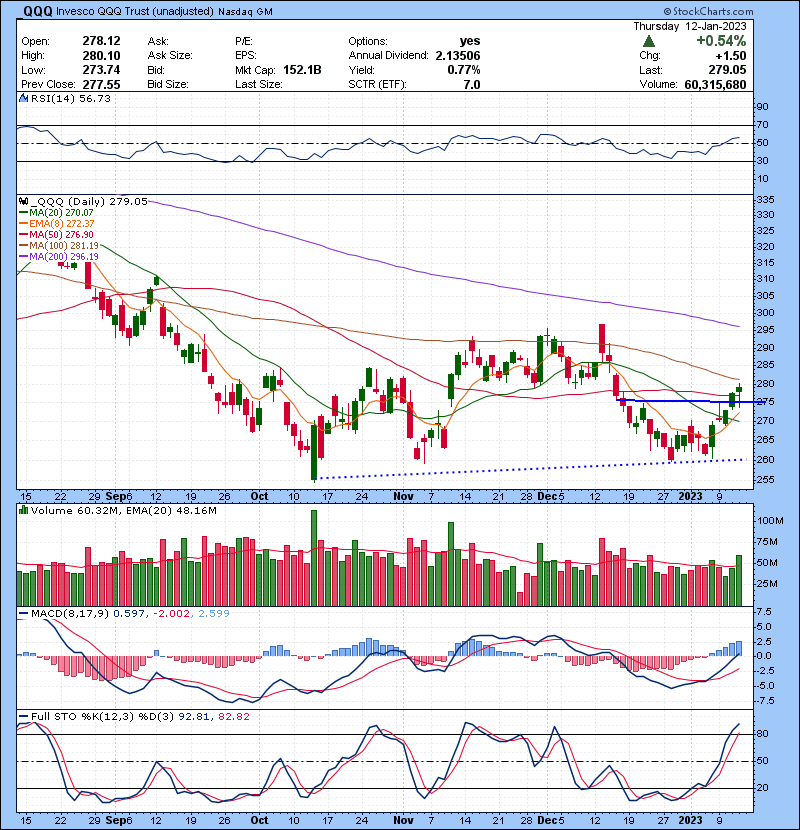Click the MA(50) 276.90 legend entry
The width and height of the screenshot is (800, 830).
click(56, 234)
